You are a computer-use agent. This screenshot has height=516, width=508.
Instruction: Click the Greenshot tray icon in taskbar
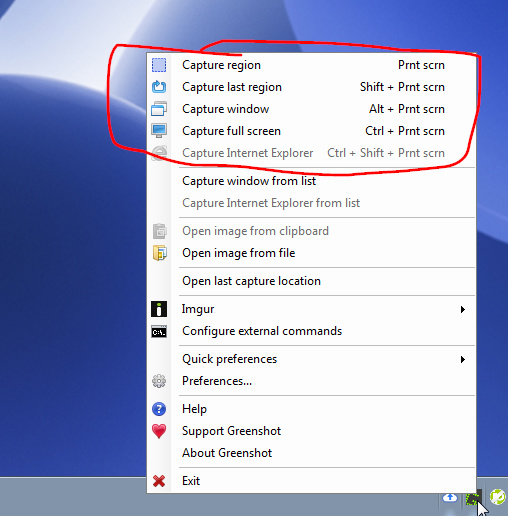pos(473,498)
